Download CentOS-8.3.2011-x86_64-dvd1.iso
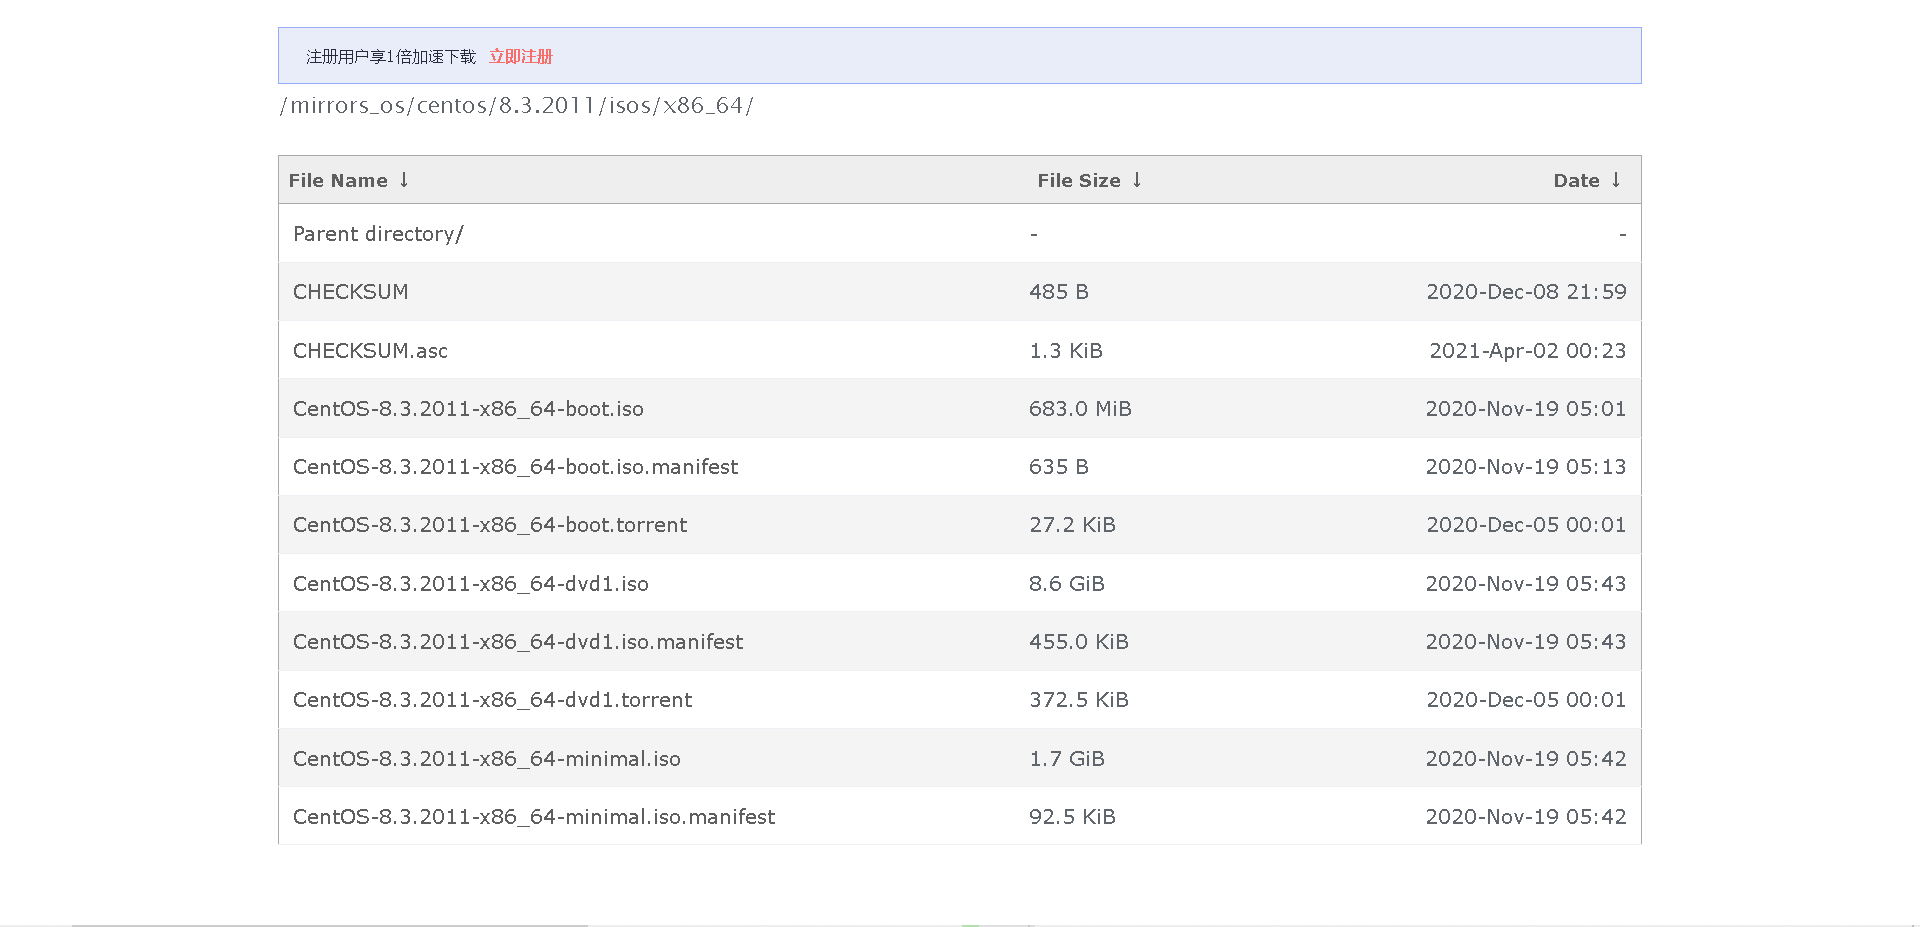 (470, 584)
